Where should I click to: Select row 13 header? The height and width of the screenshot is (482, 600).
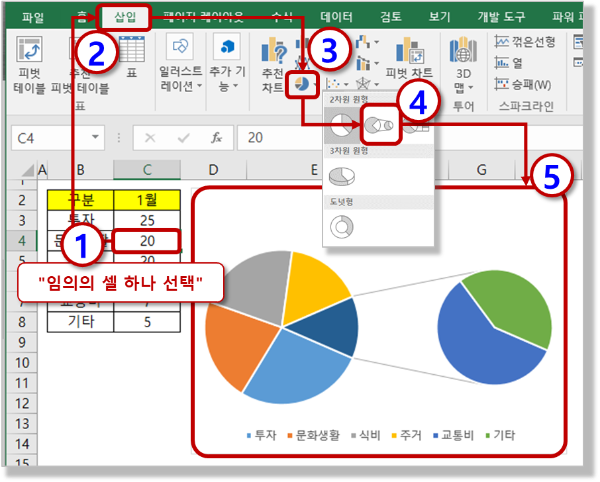(22, 423)
